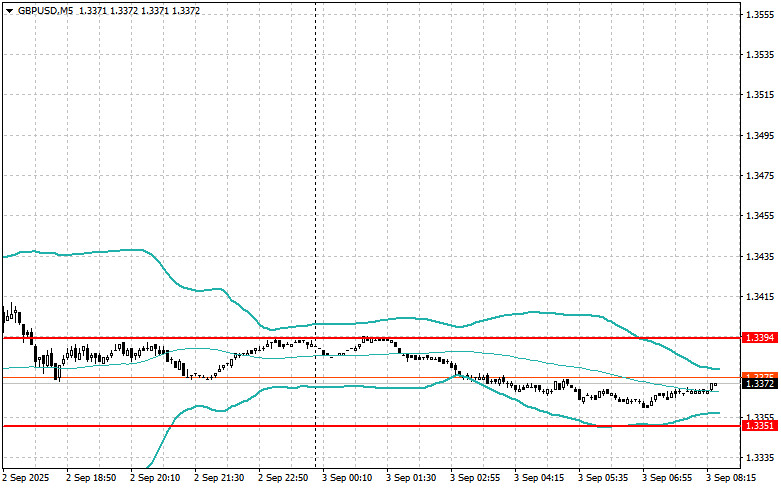781x489 pixels.
Task: Click the 2 Sep 18:50 time label
Action: coord(91,478)
